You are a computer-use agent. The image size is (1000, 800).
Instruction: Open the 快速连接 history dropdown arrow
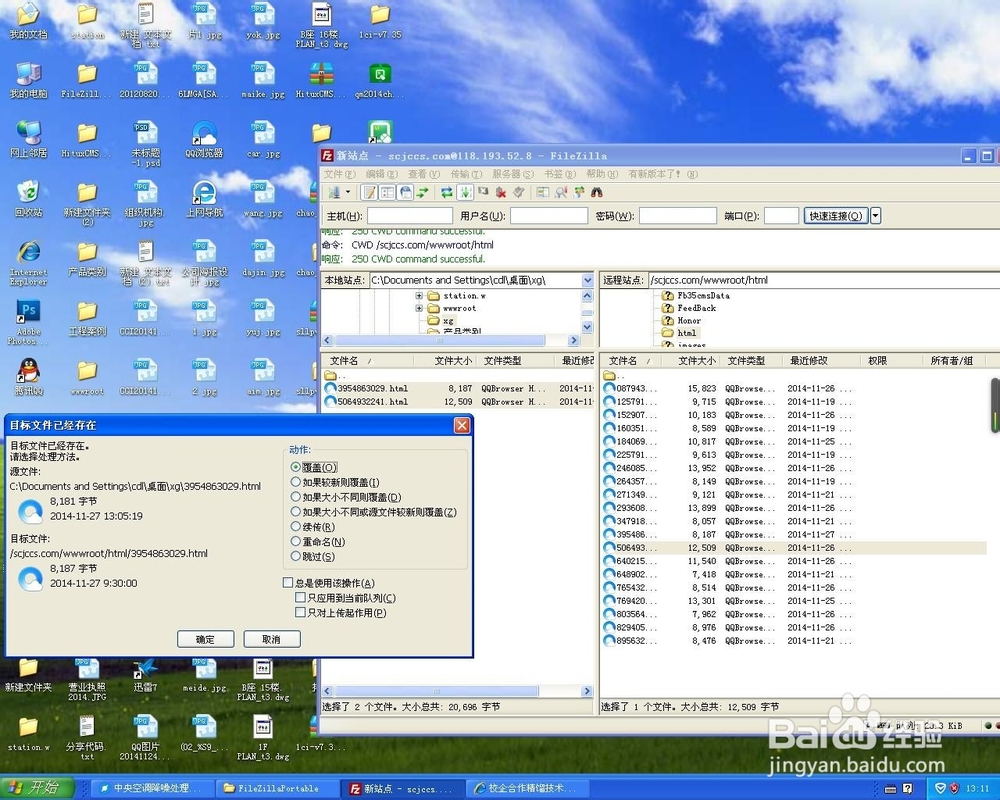[x=876, y=216]
